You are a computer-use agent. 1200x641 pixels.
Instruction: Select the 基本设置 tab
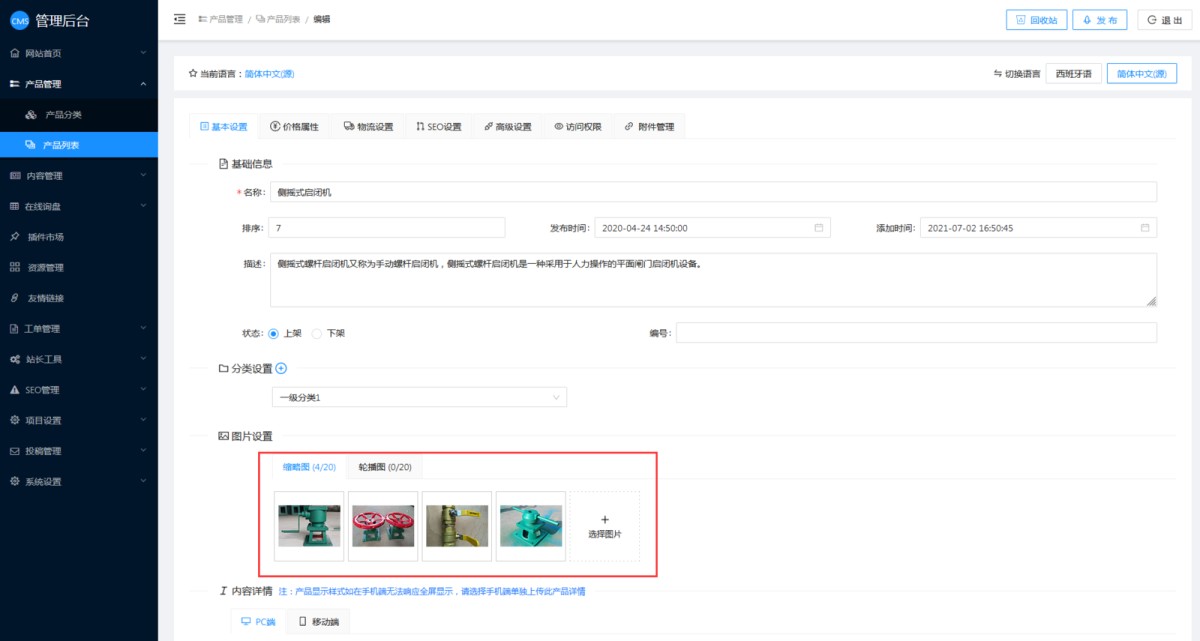click(224, 127)
